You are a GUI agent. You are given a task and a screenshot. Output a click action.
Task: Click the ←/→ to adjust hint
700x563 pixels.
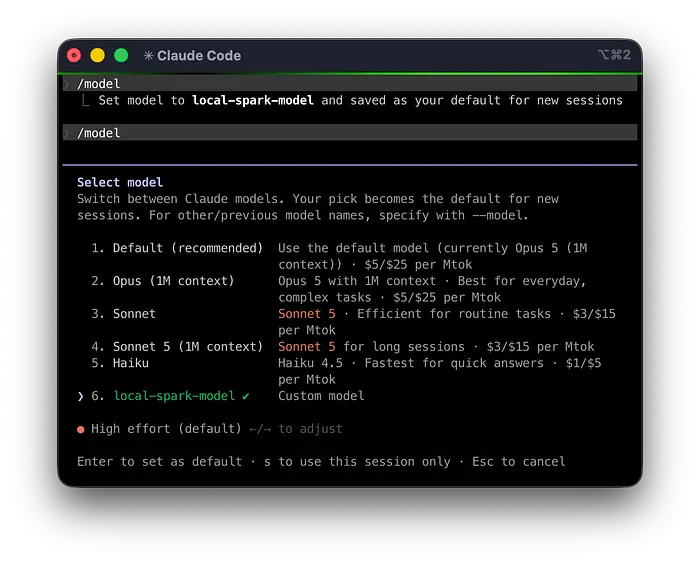click(x=296, y=429)
